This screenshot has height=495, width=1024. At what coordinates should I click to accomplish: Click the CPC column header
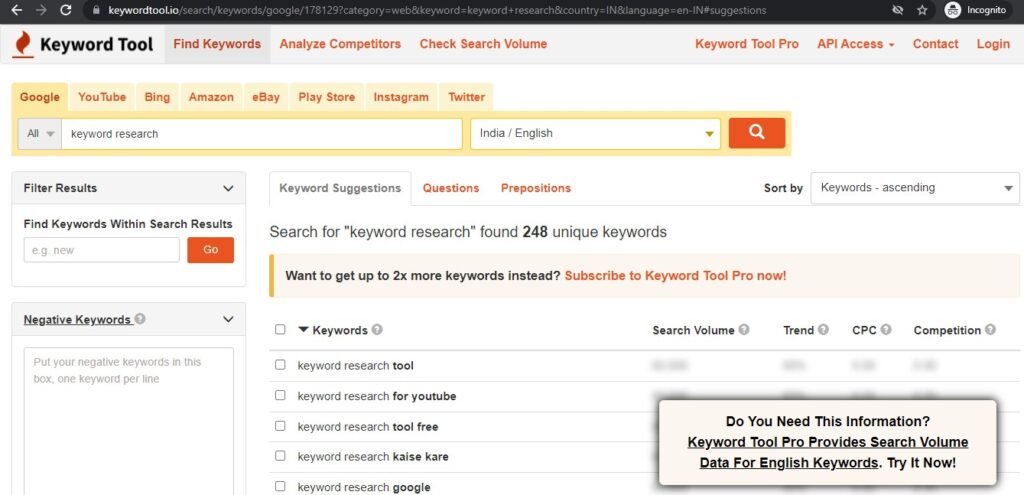(x=864, y=330)
